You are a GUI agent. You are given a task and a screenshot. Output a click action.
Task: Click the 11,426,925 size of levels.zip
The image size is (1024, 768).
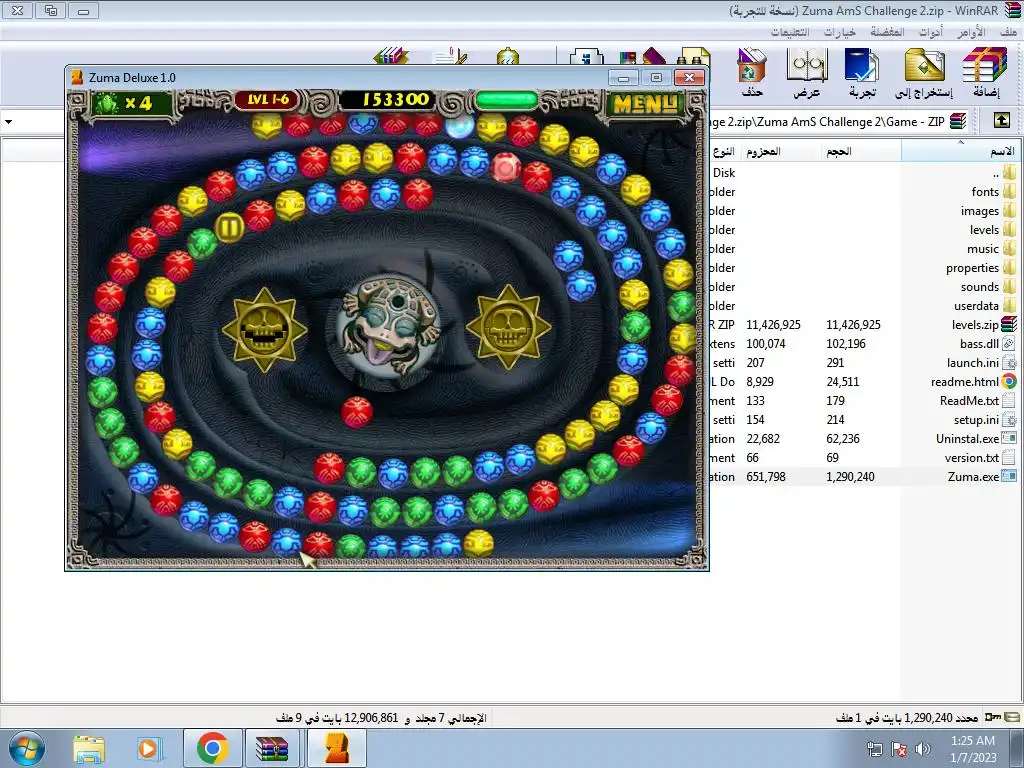pos(853,325)
